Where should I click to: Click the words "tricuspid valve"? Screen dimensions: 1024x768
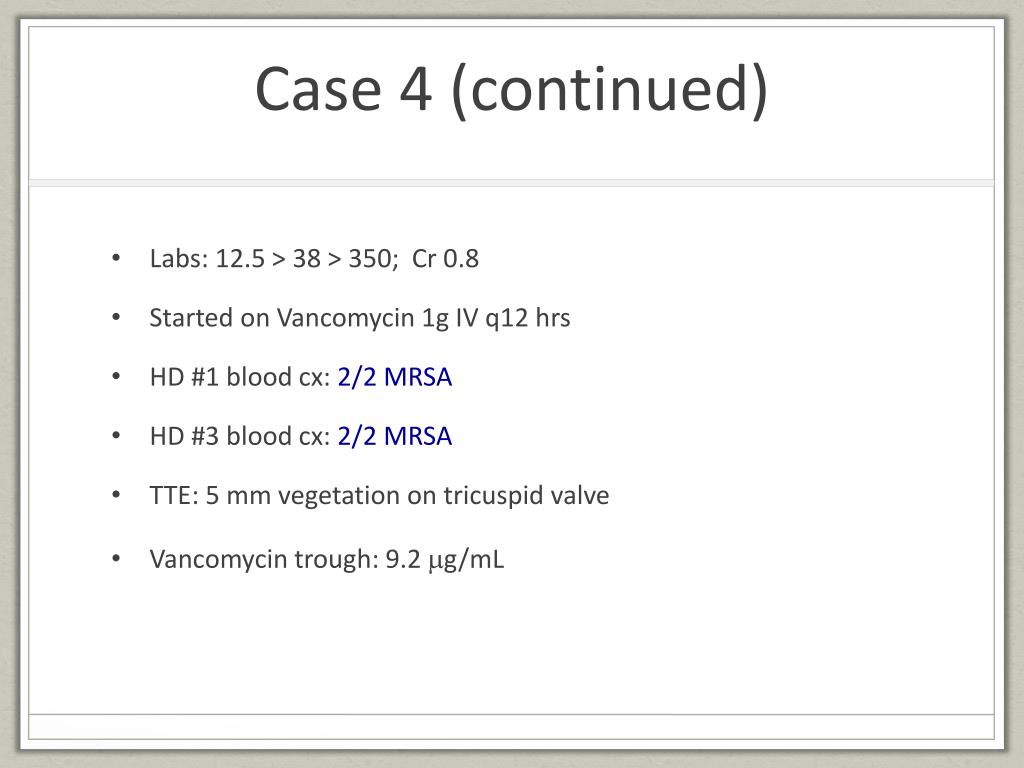click(526, 496)
